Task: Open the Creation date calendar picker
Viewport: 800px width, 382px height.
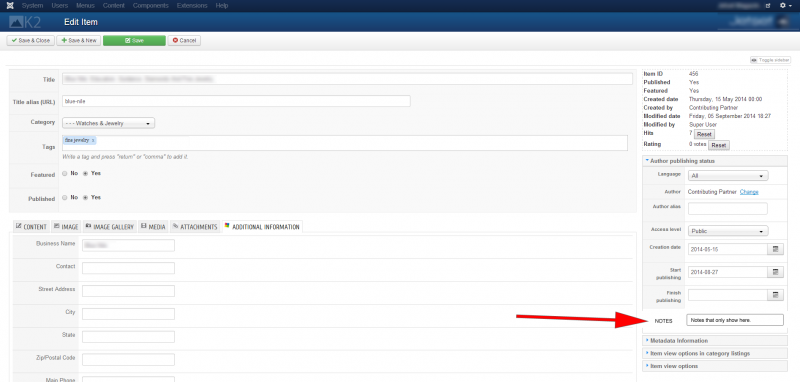Action: point(775,249)
